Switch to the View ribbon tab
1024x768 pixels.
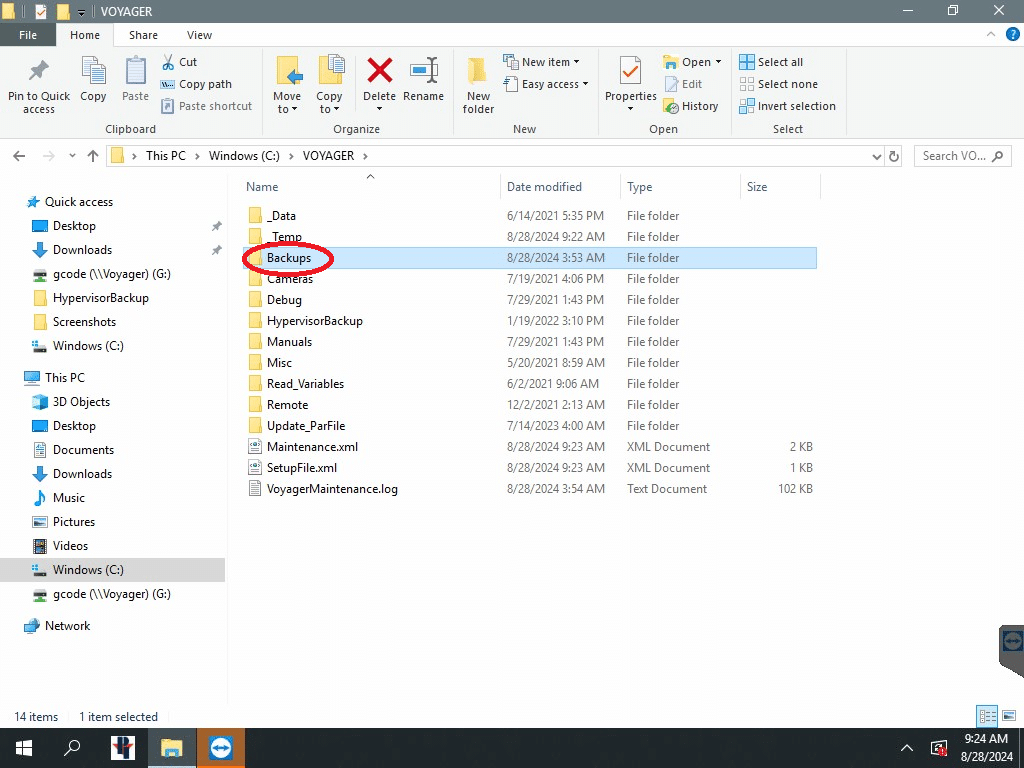199,35
